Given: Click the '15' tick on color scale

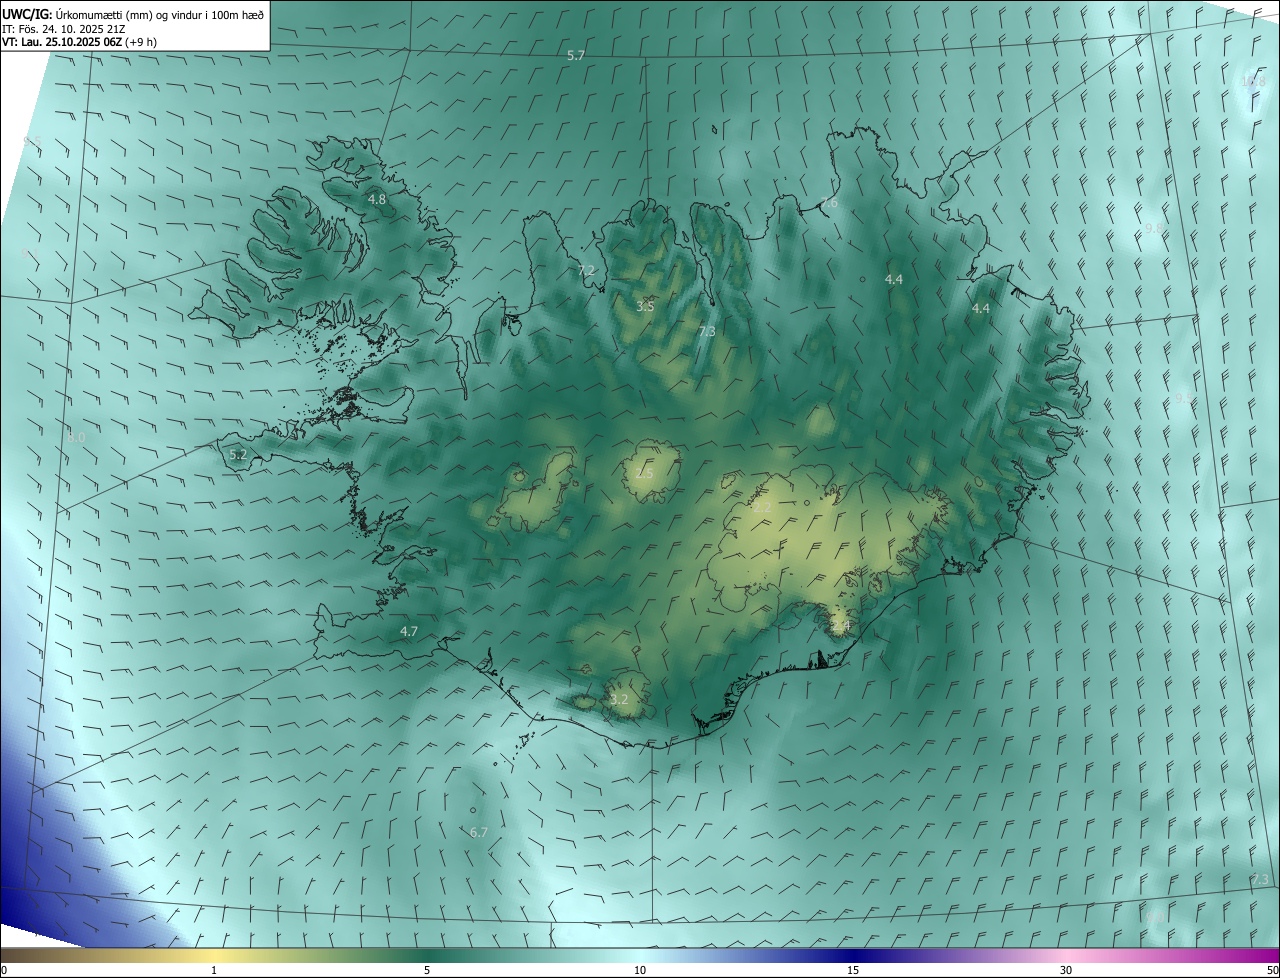Looking at the screenshot, I should point(853,970).
